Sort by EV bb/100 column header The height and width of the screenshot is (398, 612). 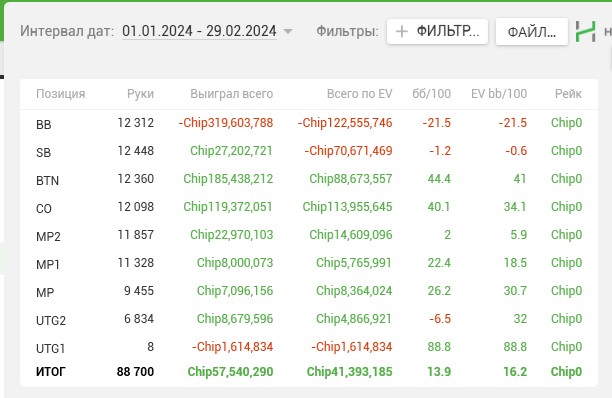click(499, 94)
